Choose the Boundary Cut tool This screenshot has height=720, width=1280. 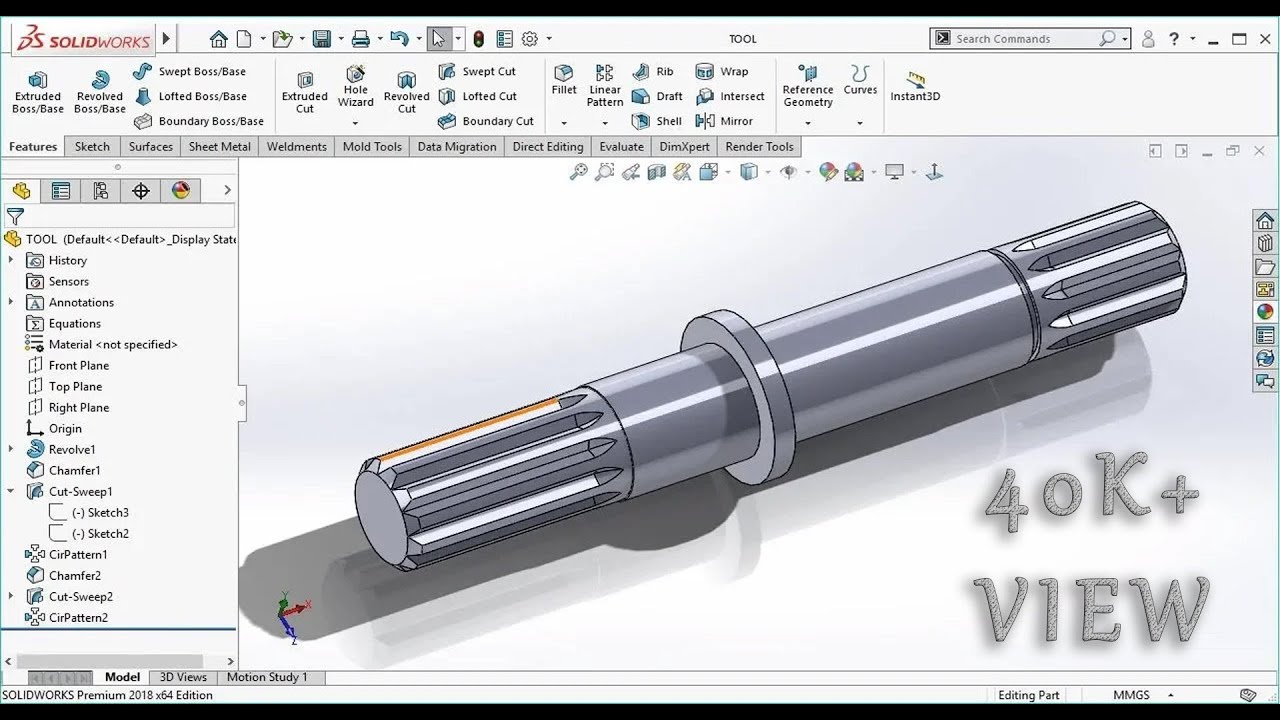486,121
